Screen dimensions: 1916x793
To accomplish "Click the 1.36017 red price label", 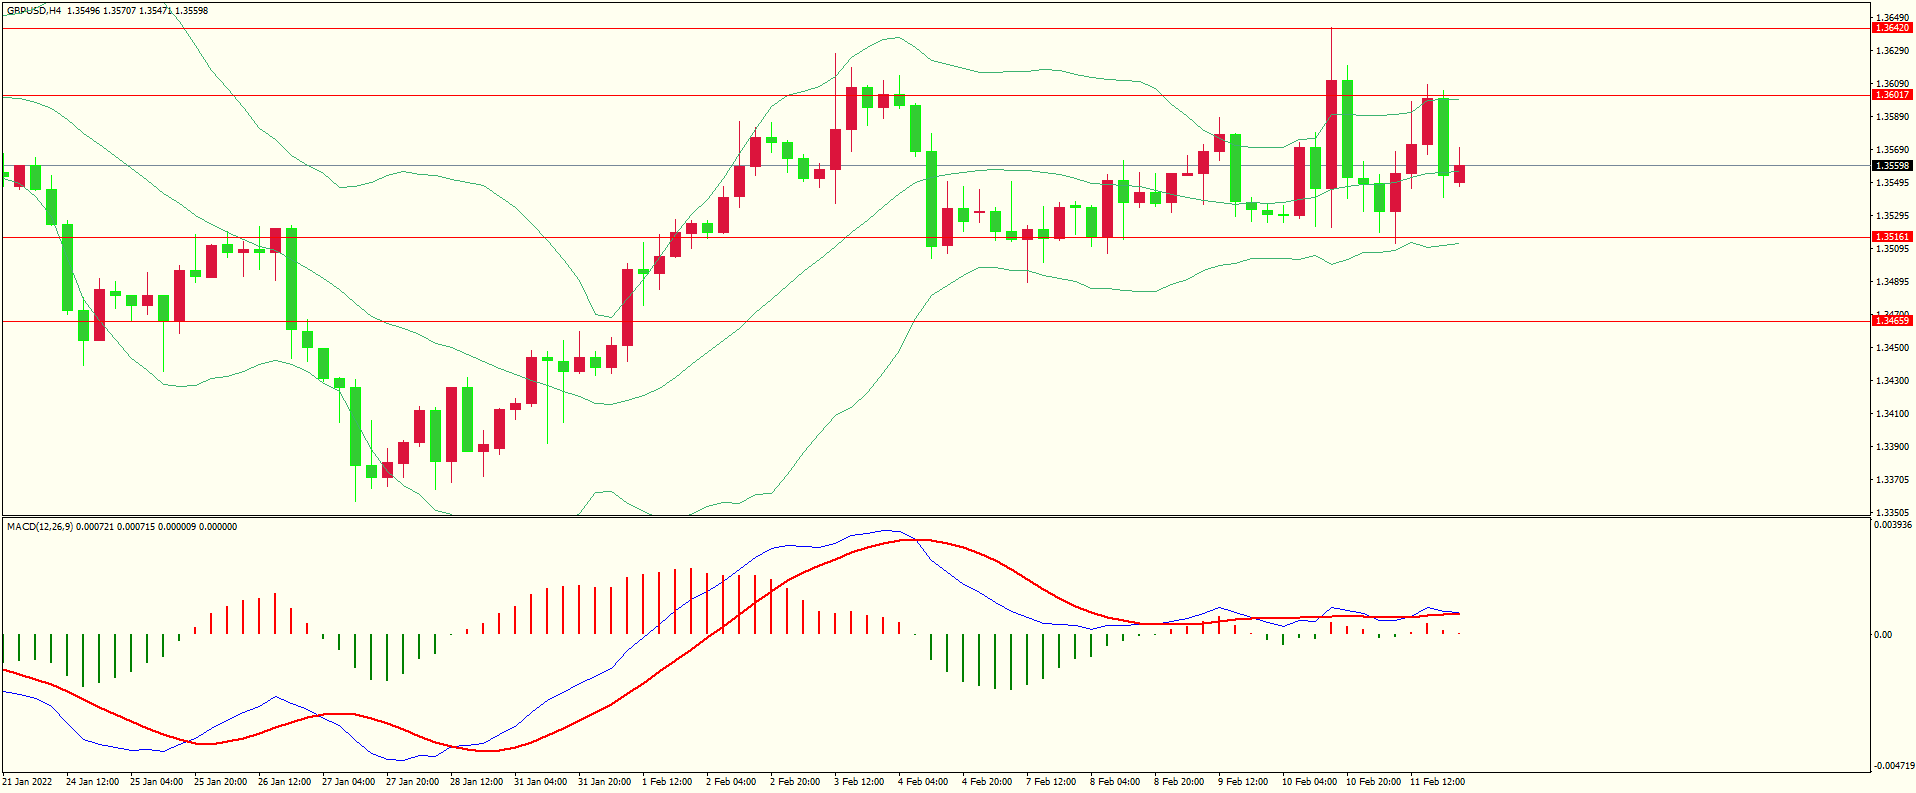I will click(1891, 95).
